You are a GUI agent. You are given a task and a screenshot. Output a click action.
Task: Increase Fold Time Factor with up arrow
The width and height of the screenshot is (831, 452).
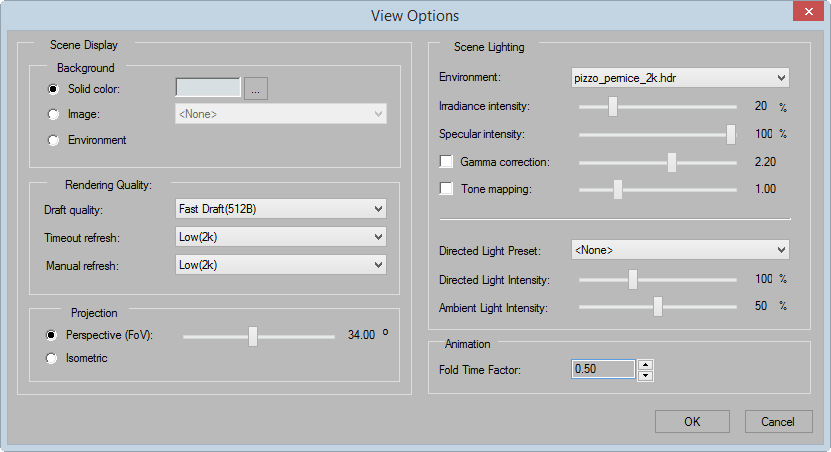(x=645, y=365)
